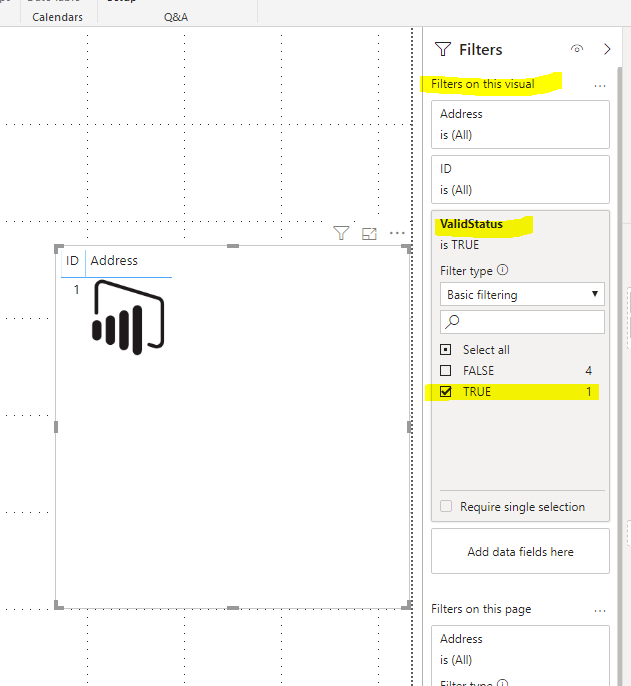The width and height of the screenshot is (631, 686).
Task: Open more options ellipsis above the table visual
Action: (397, 233)
